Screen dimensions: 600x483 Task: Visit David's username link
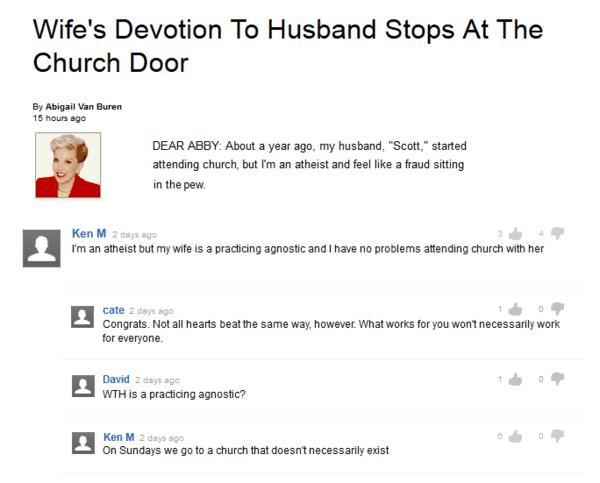(116, 379)
